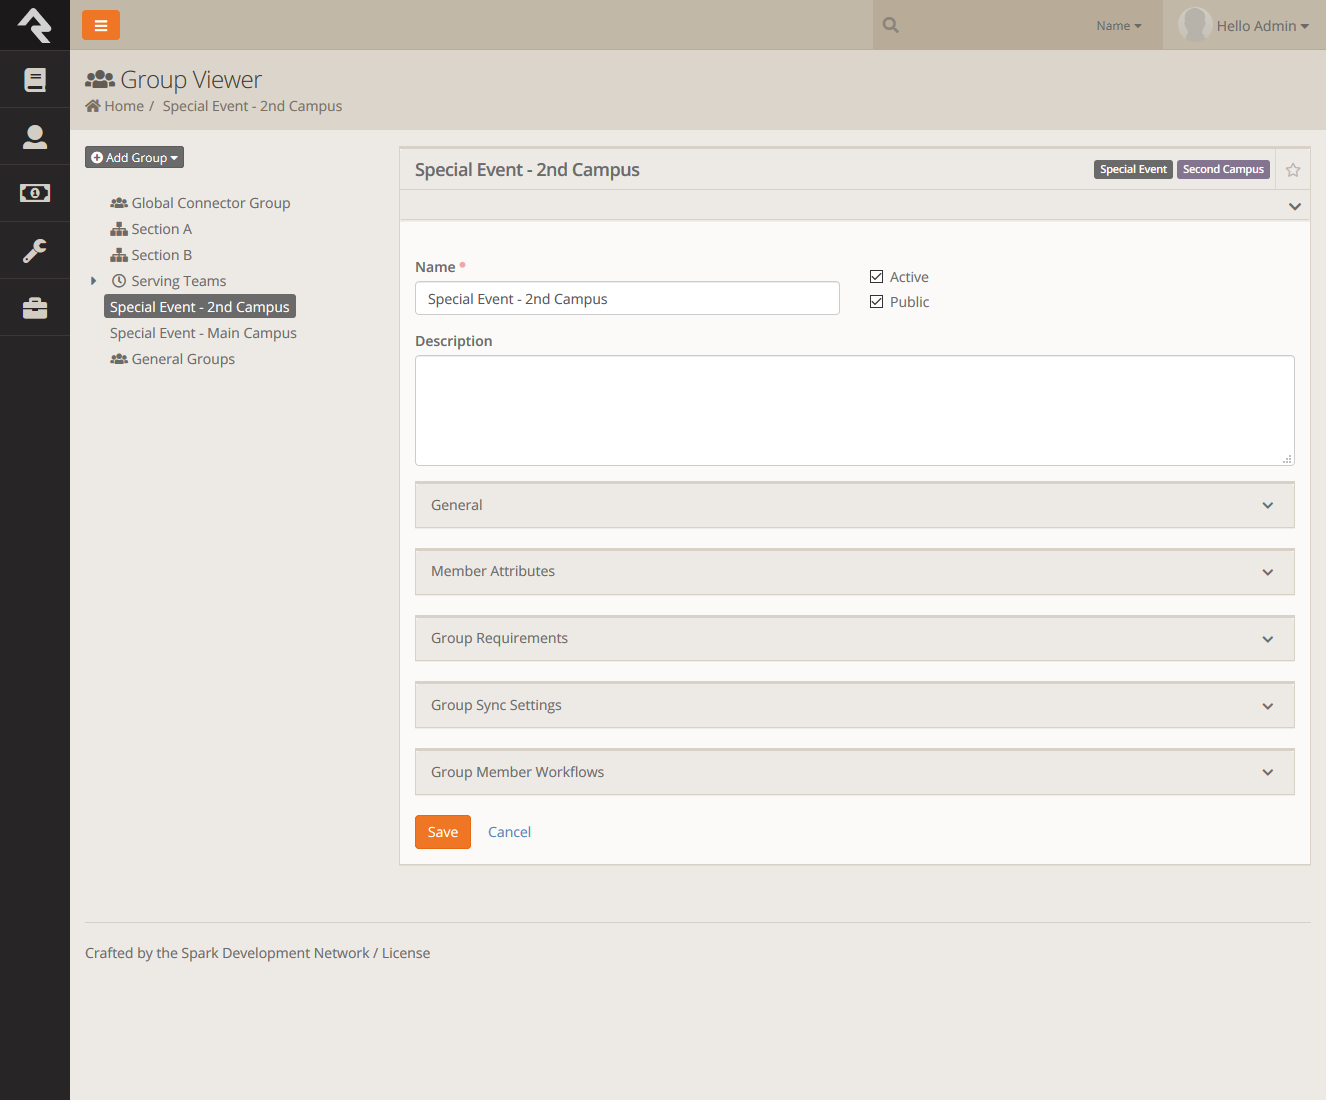Toggle the orange hamburger menu button
Screen dimensions: 1326x1100
coord(101,25)
